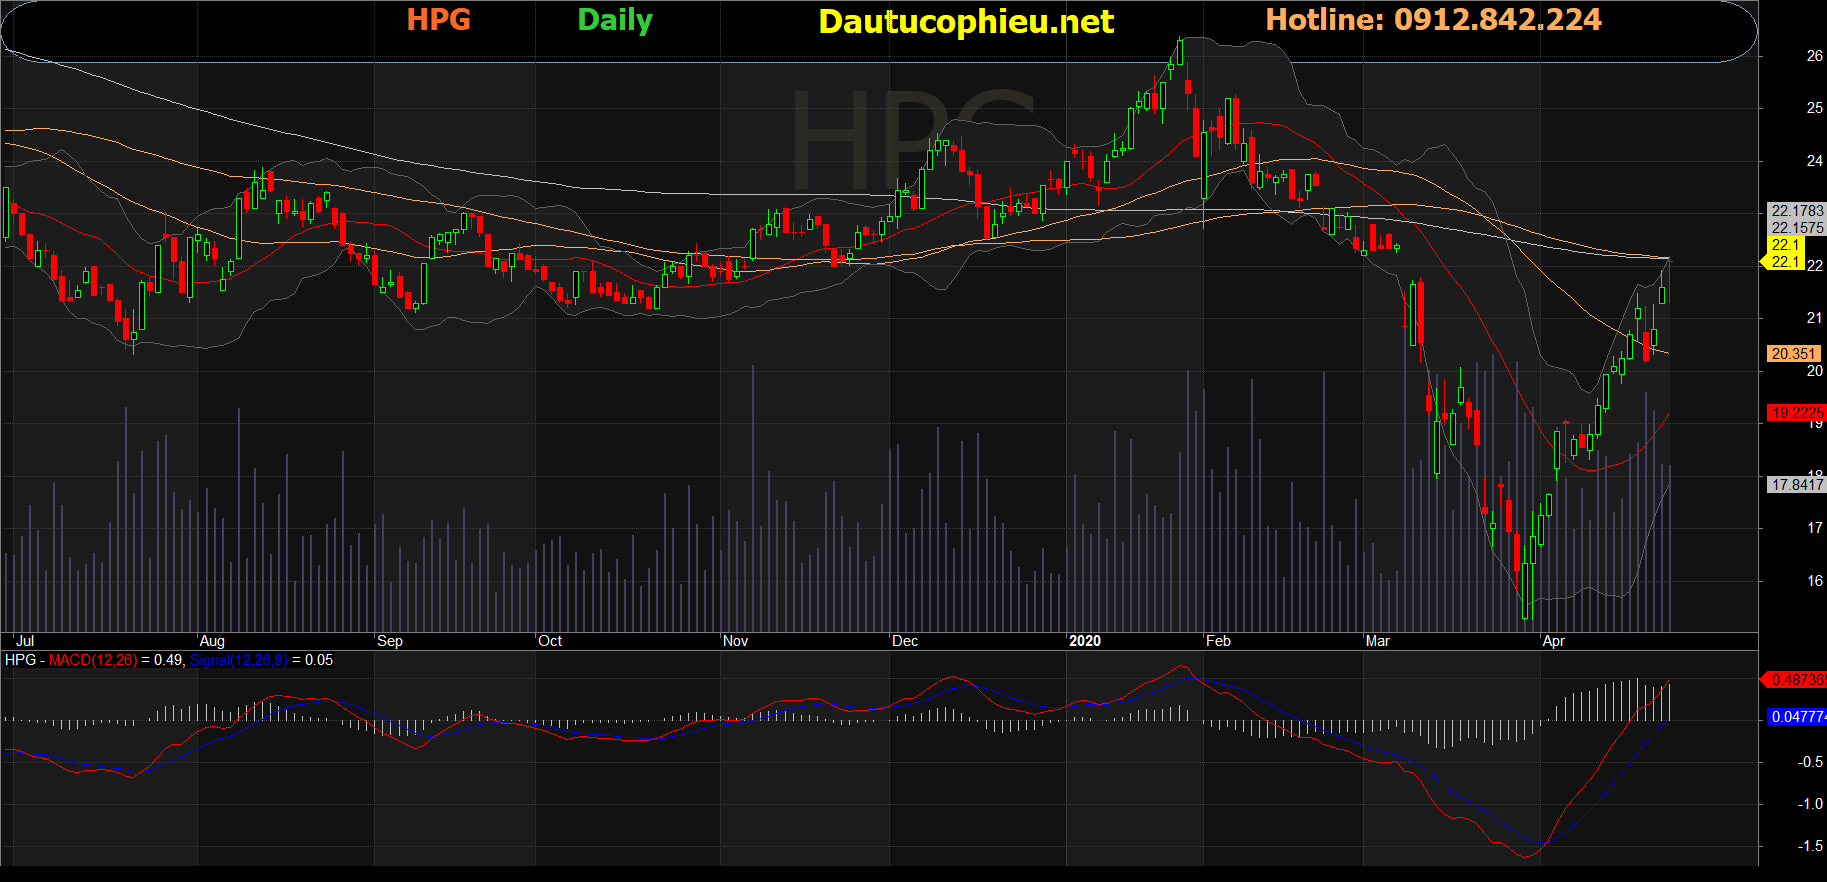
Task: Click the orange 20.351 price tag
Action: 1793,354
